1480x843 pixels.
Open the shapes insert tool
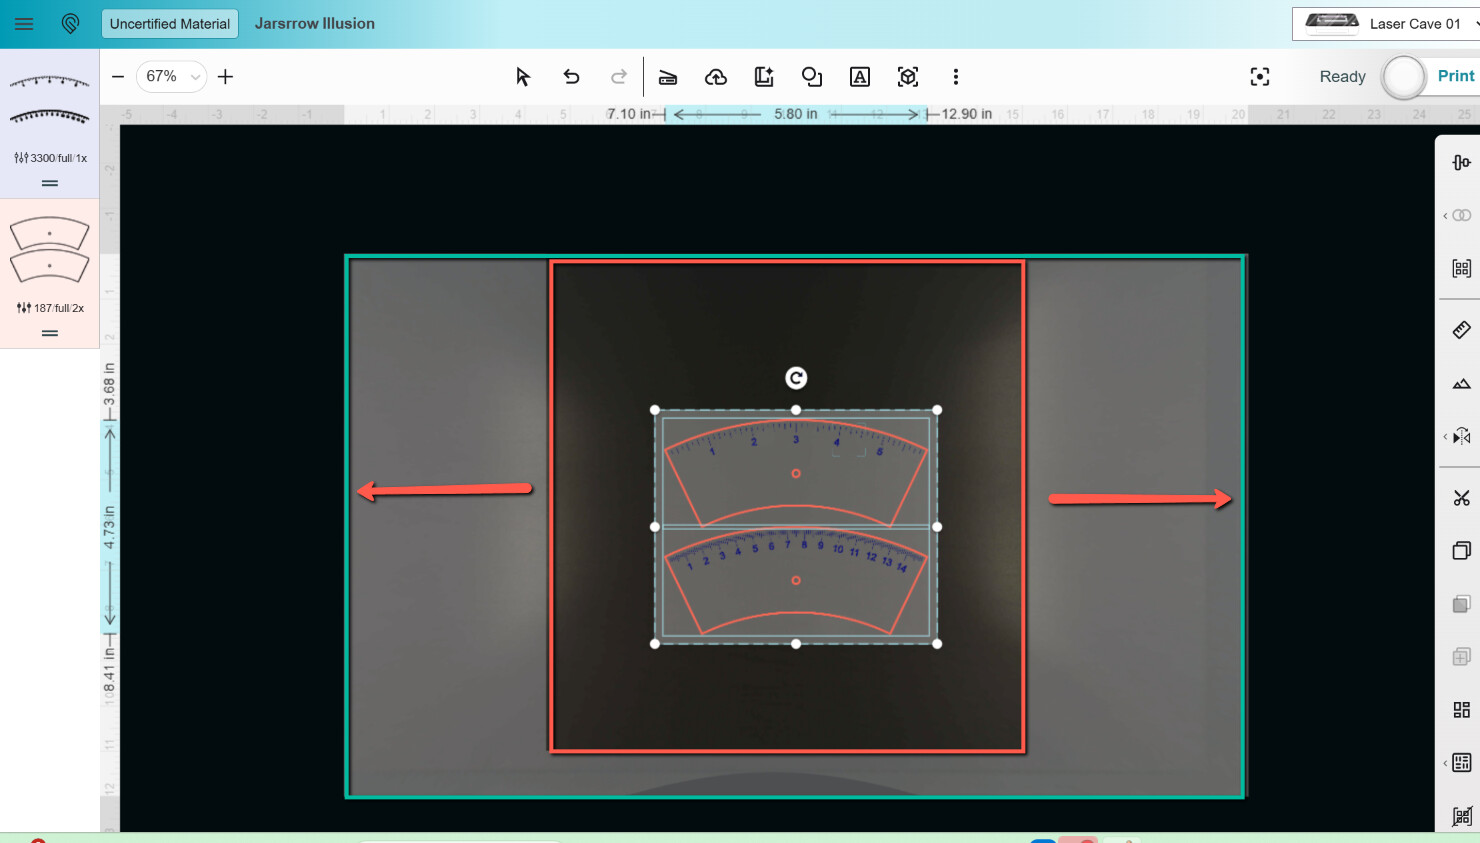coord(811,77)
